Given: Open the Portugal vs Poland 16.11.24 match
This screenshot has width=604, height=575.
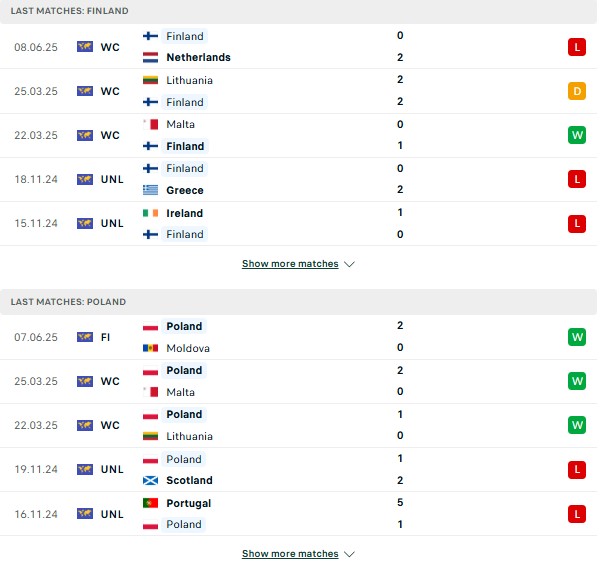Looking at the screenshot, I should (x=299, y=514).
